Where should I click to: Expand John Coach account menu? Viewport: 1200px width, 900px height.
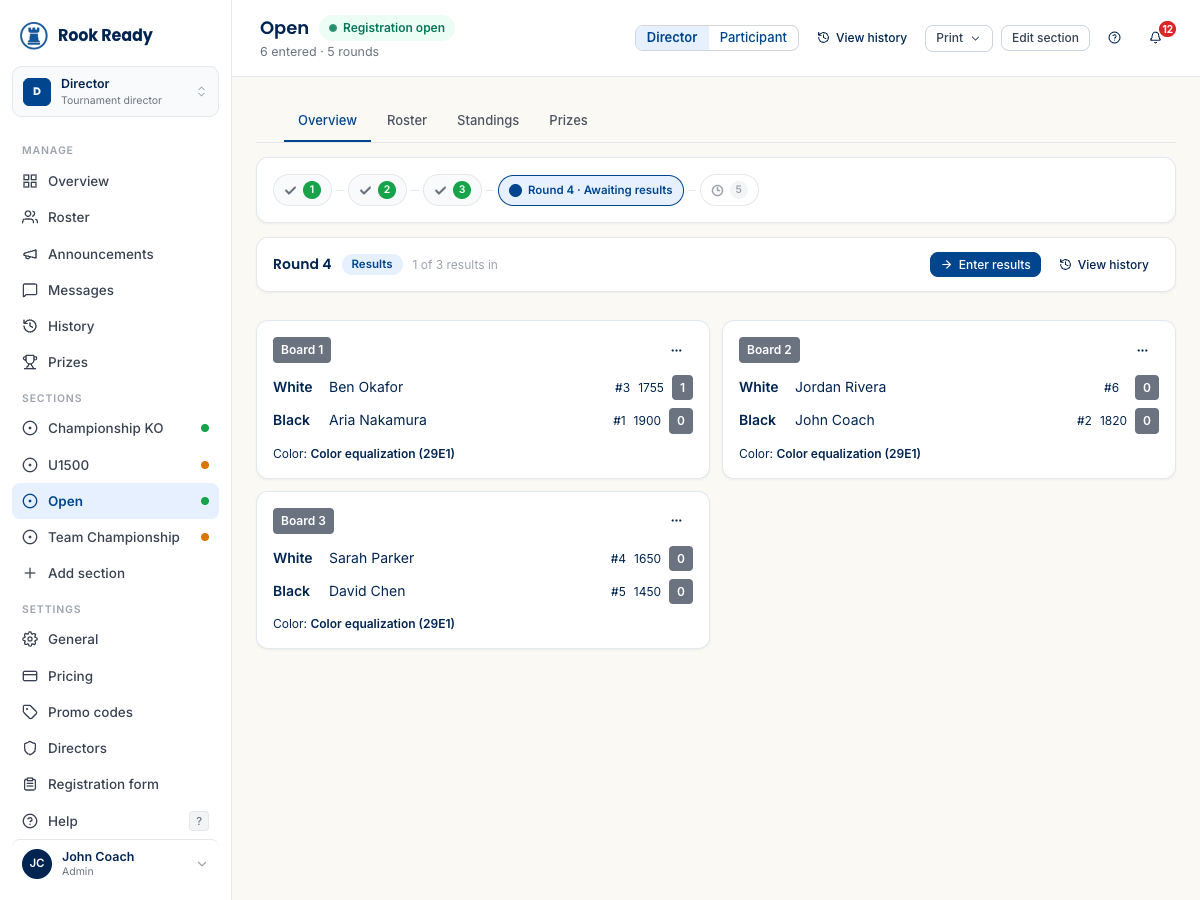point(115,864)
